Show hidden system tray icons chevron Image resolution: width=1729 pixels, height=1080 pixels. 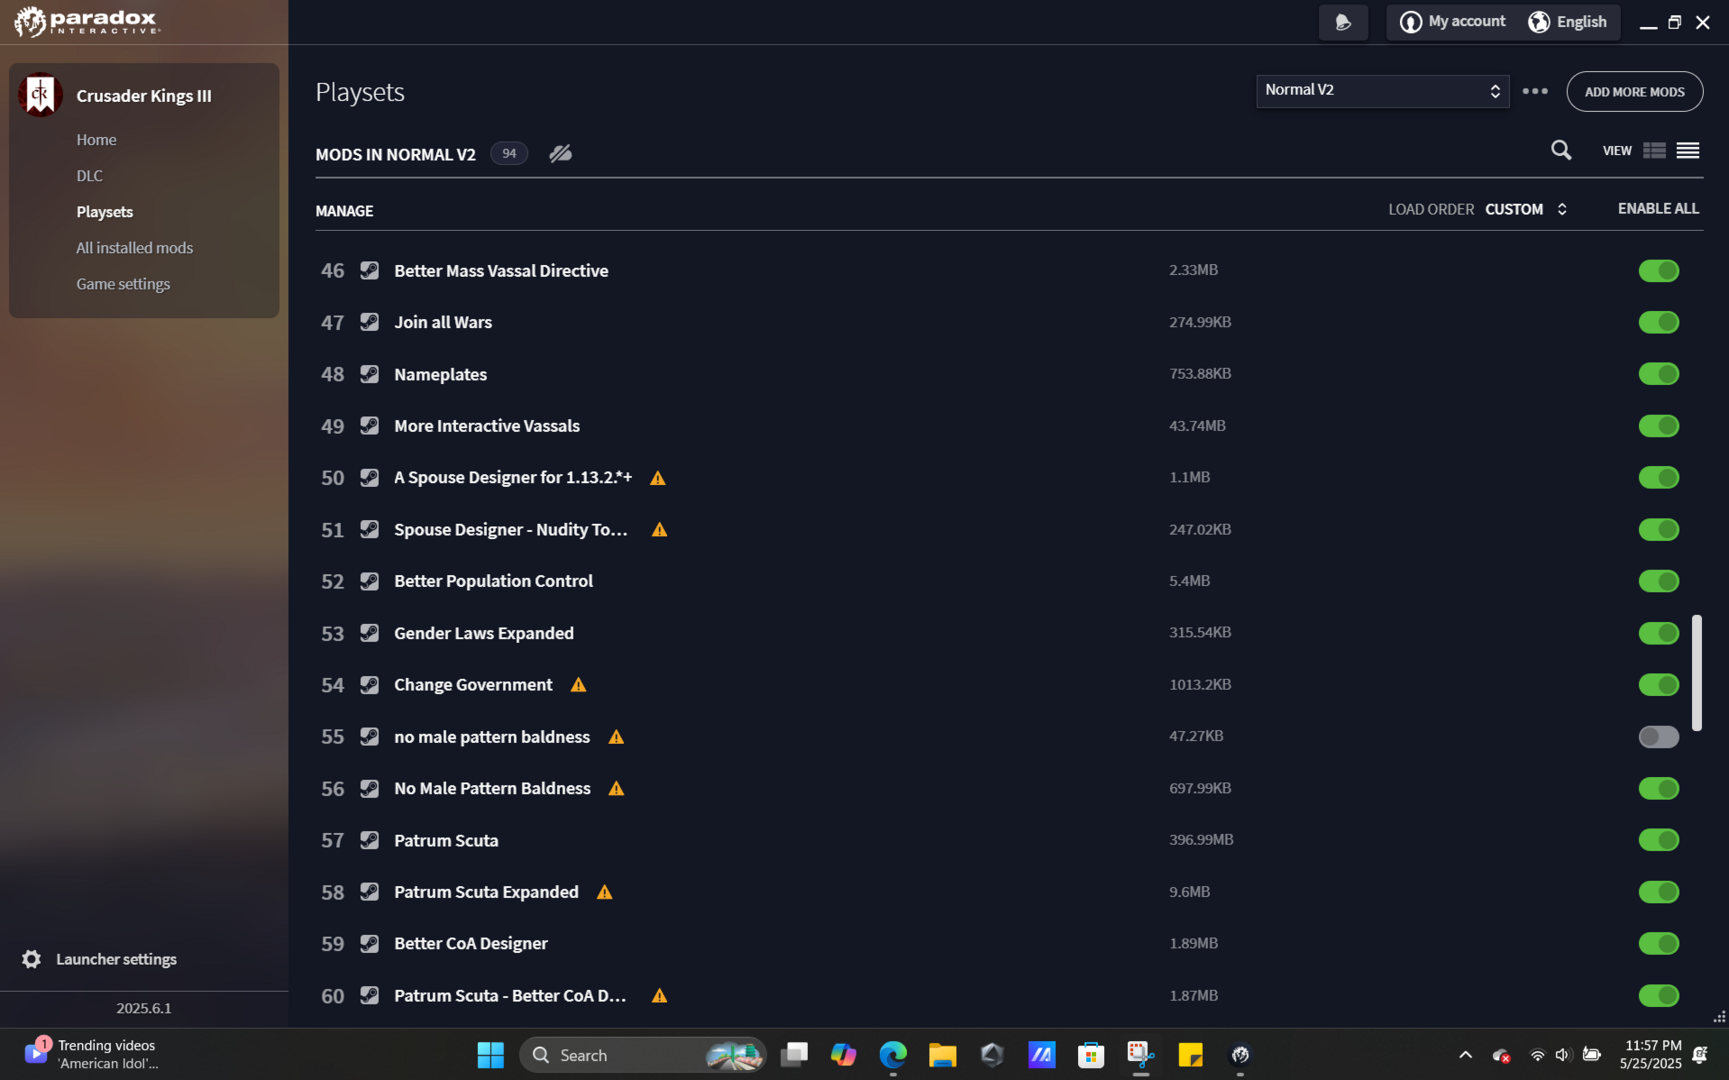(1465, 1055)
